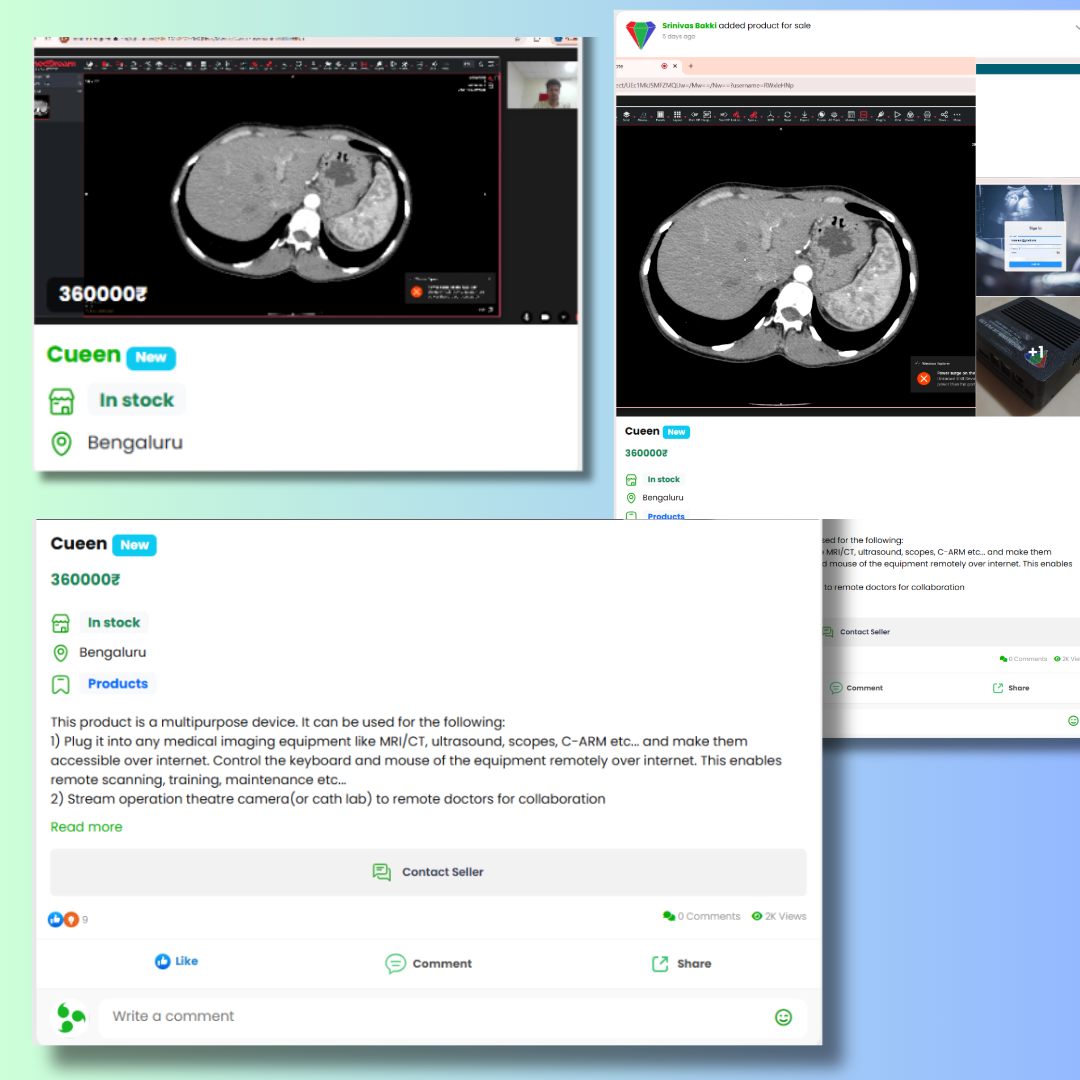Click Bengaluru in the description card
The image size is (1080, 1080).
click(x=112, y=652)
